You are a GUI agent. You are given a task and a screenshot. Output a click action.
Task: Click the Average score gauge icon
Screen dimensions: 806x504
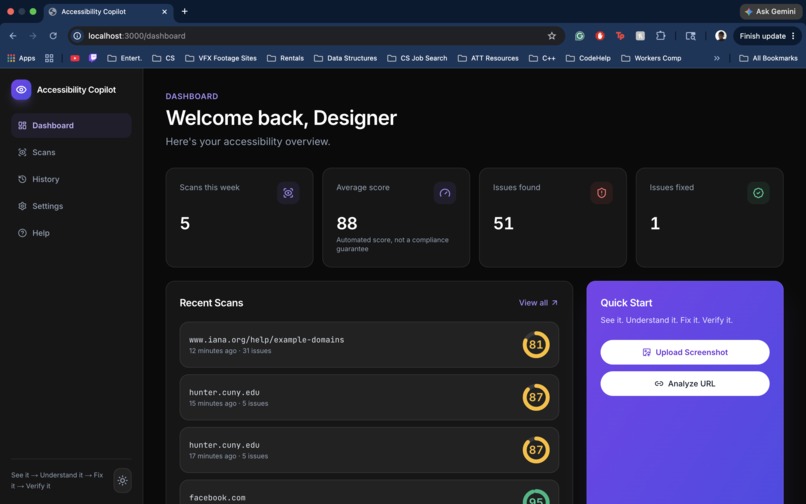point(445,193)
